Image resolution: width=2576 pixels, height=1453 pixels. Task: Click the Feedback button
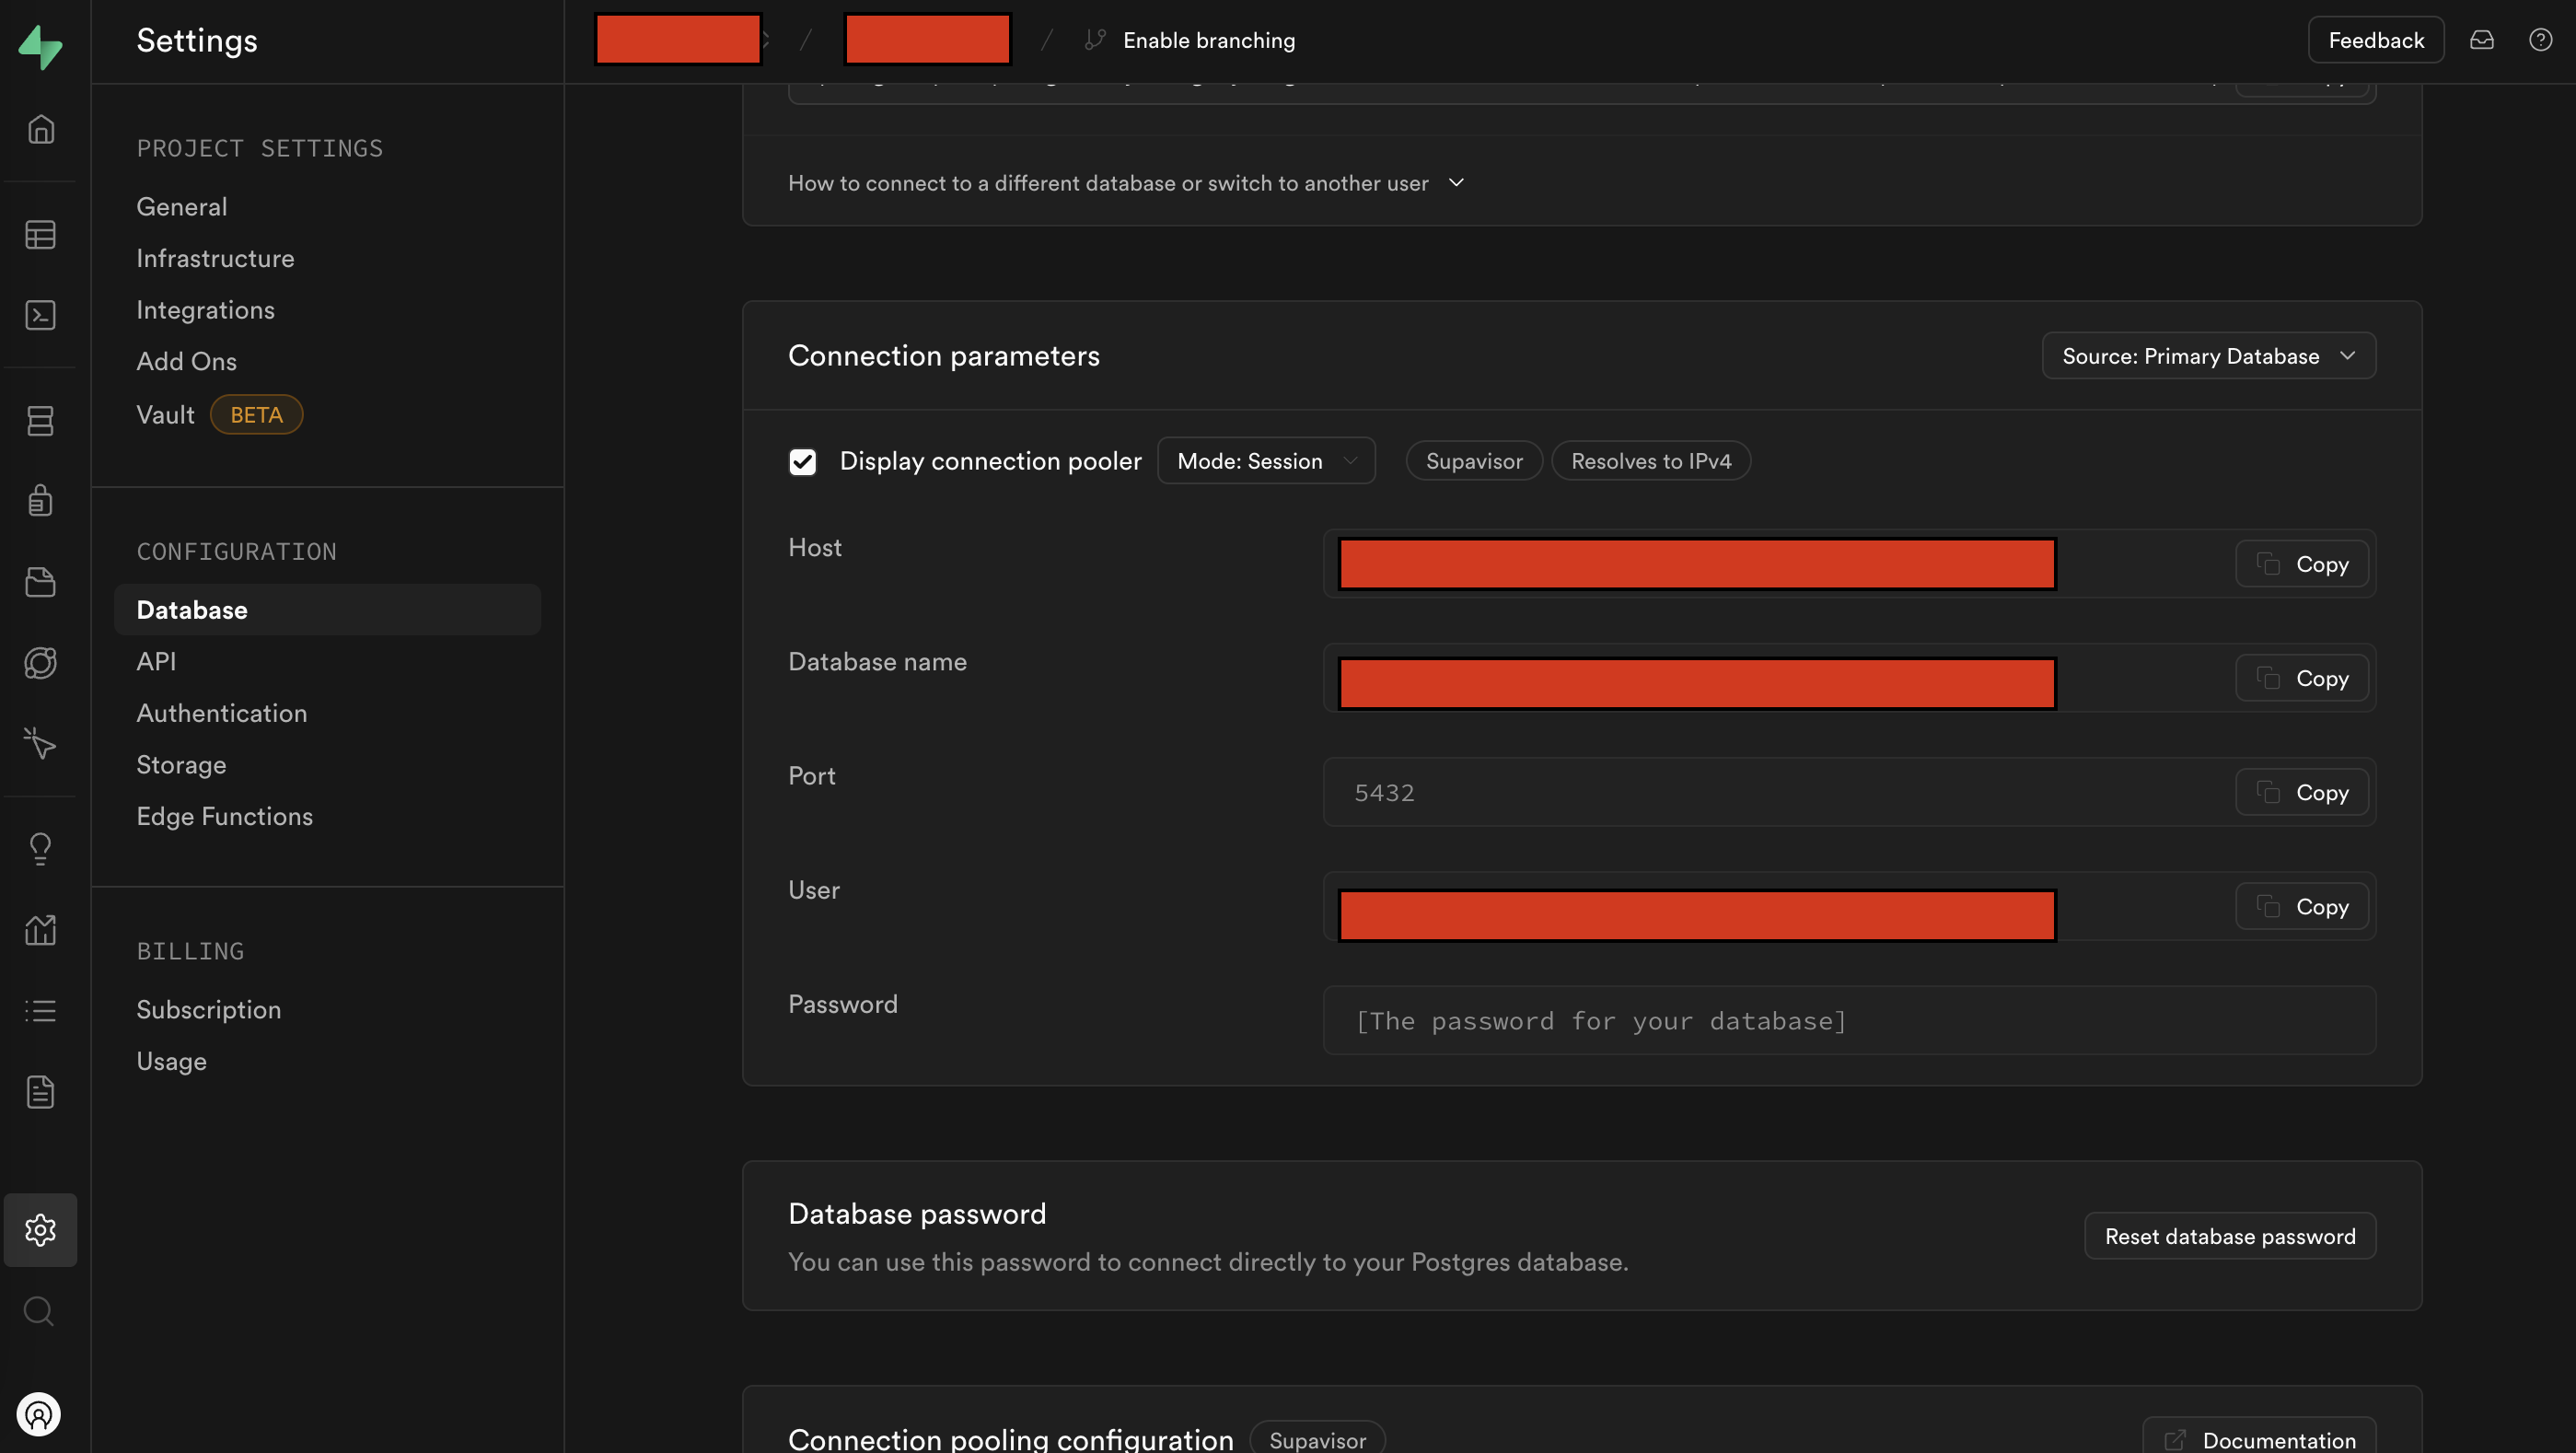tap(2375, 40)
